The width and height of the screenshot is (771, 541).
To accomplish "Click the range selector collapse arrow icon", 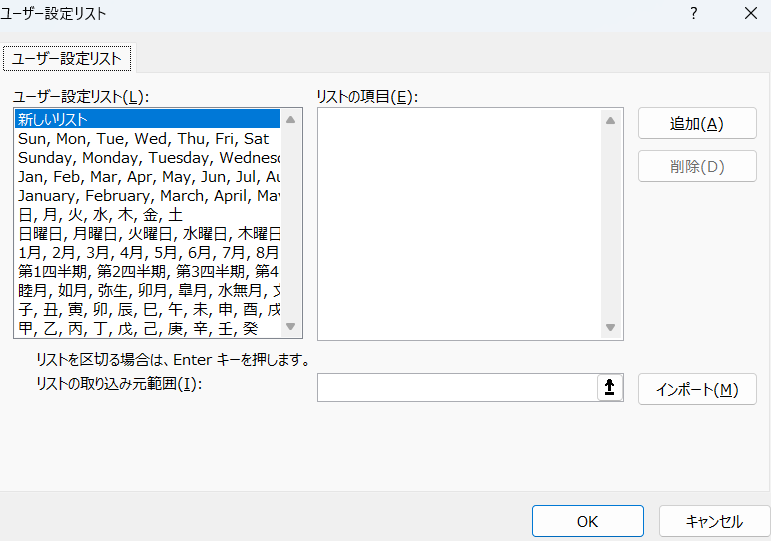I will point(610,388).
